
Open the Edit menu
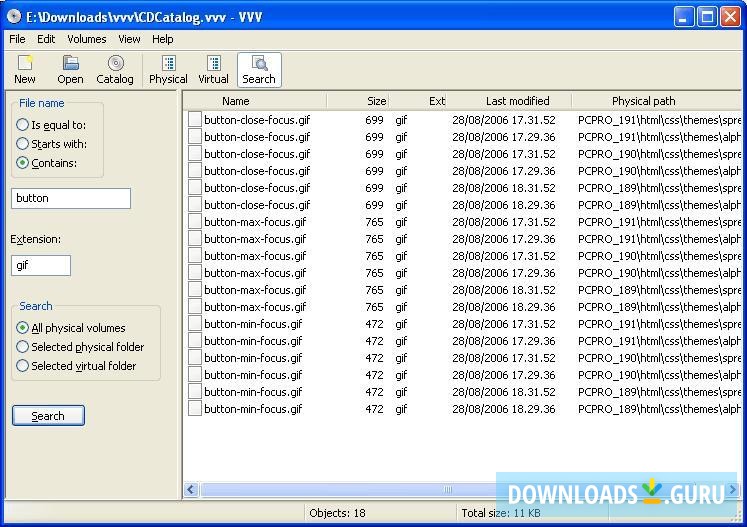tap(46, 39)
